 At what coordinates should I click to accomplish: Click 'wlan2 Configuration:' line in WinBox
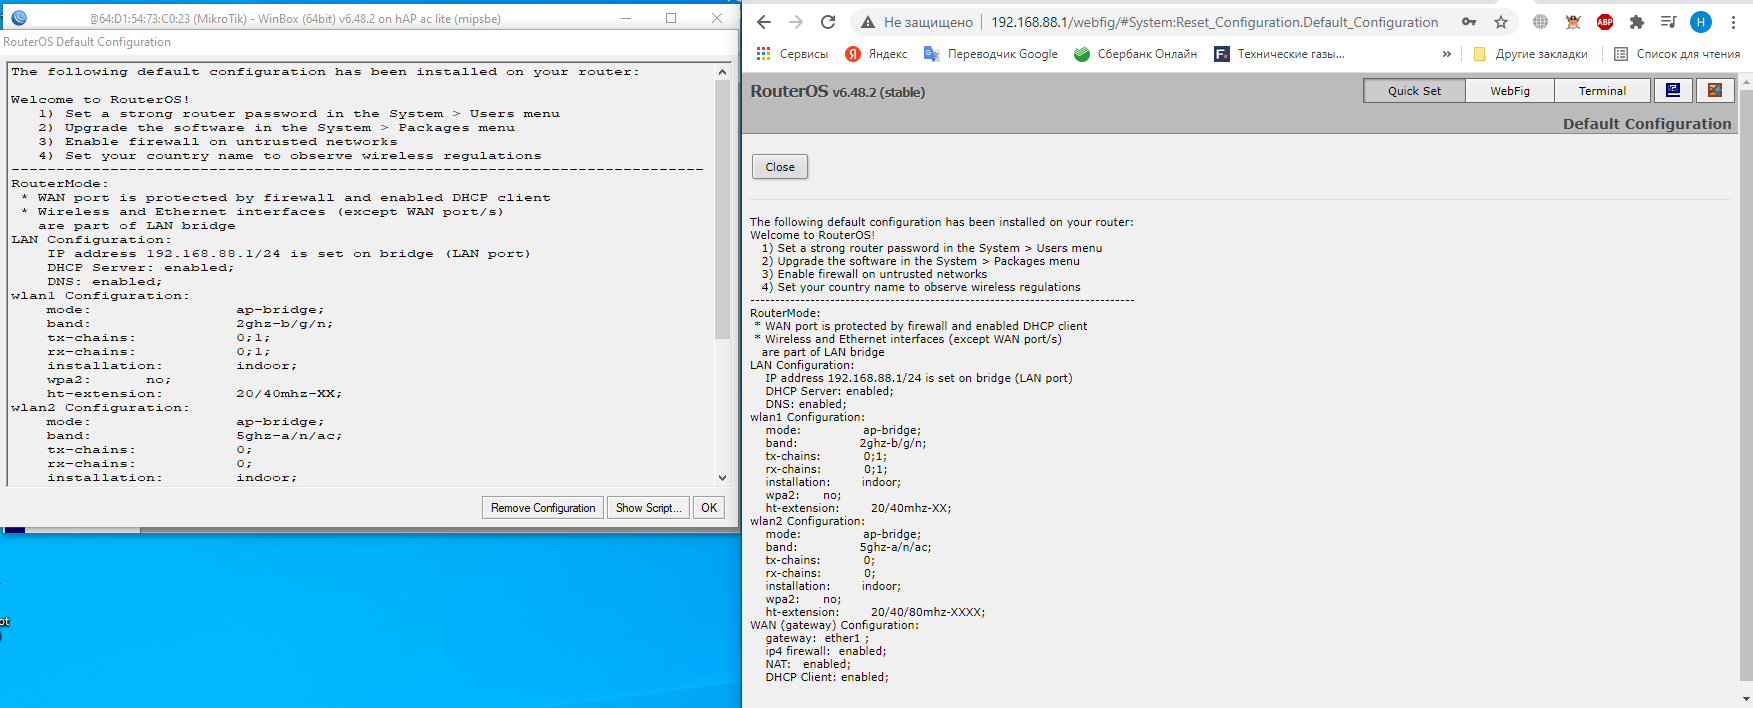pyautogui.click(x=100, y=408)
